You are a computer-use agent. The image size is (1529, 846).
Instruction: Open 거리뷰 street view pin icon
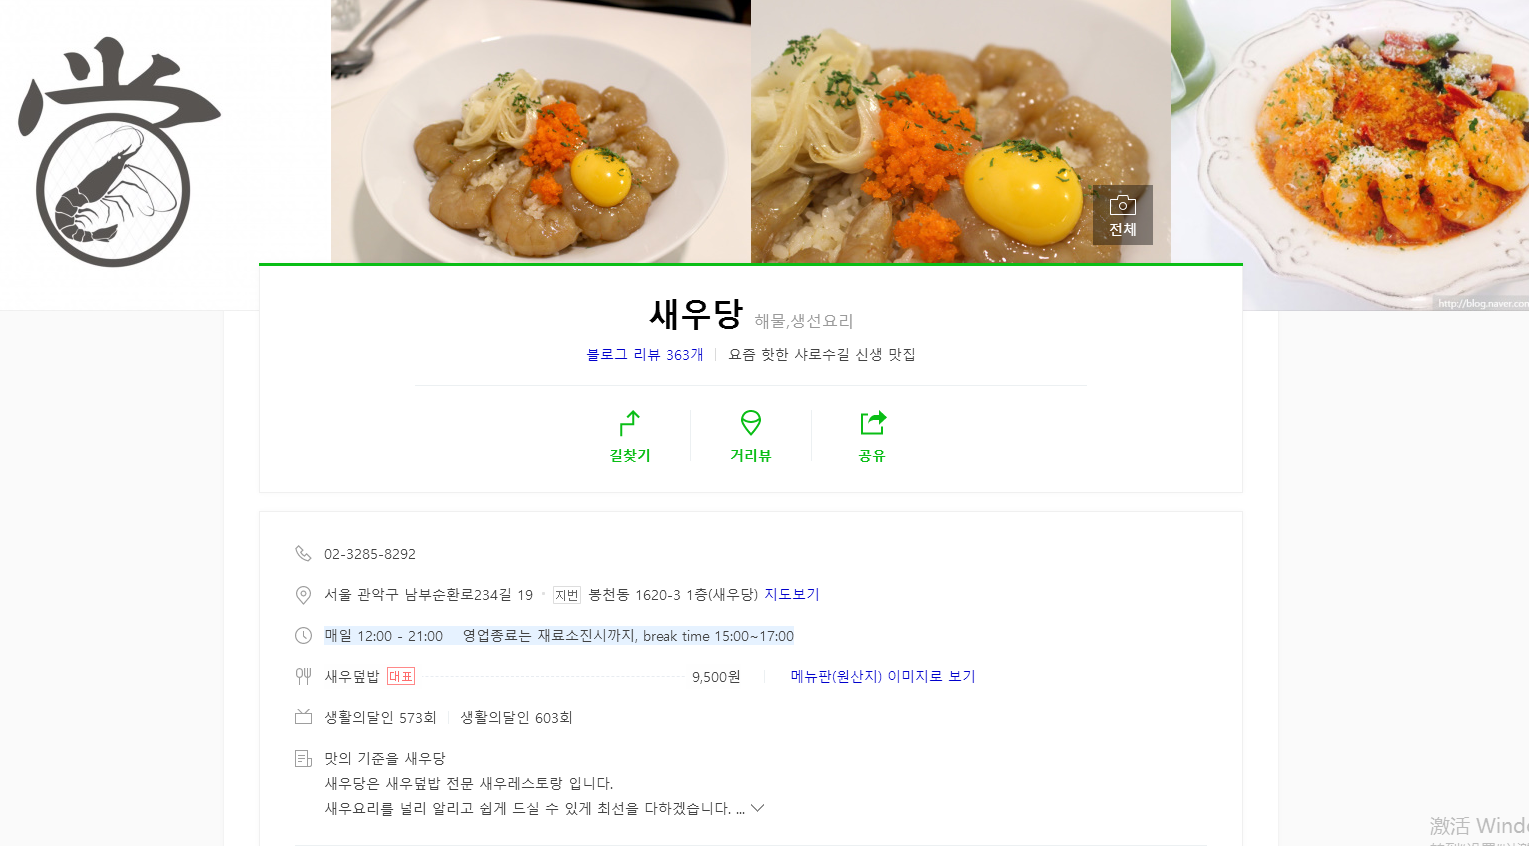point(751,423)
